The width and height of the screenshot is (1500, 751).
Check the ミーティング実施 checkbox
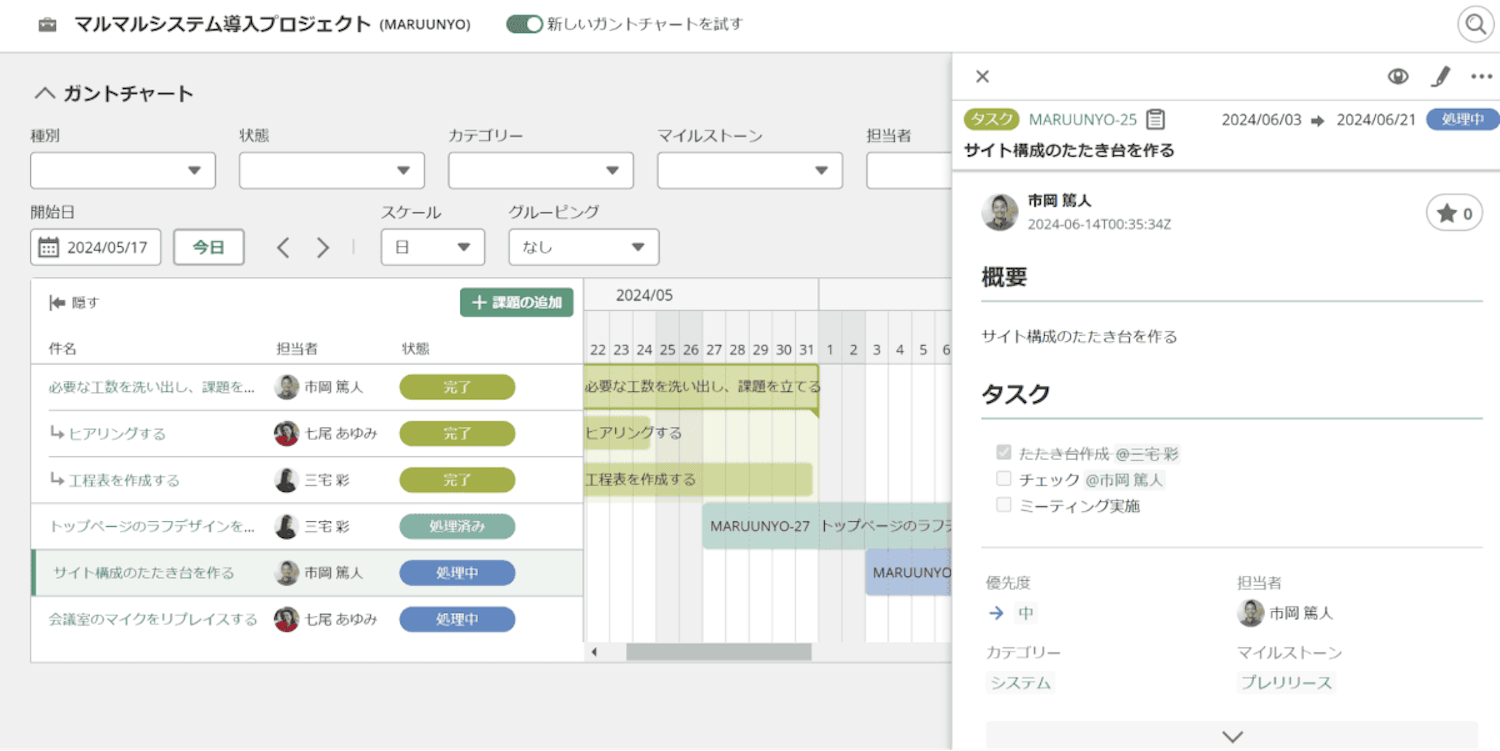point(1004,505)
